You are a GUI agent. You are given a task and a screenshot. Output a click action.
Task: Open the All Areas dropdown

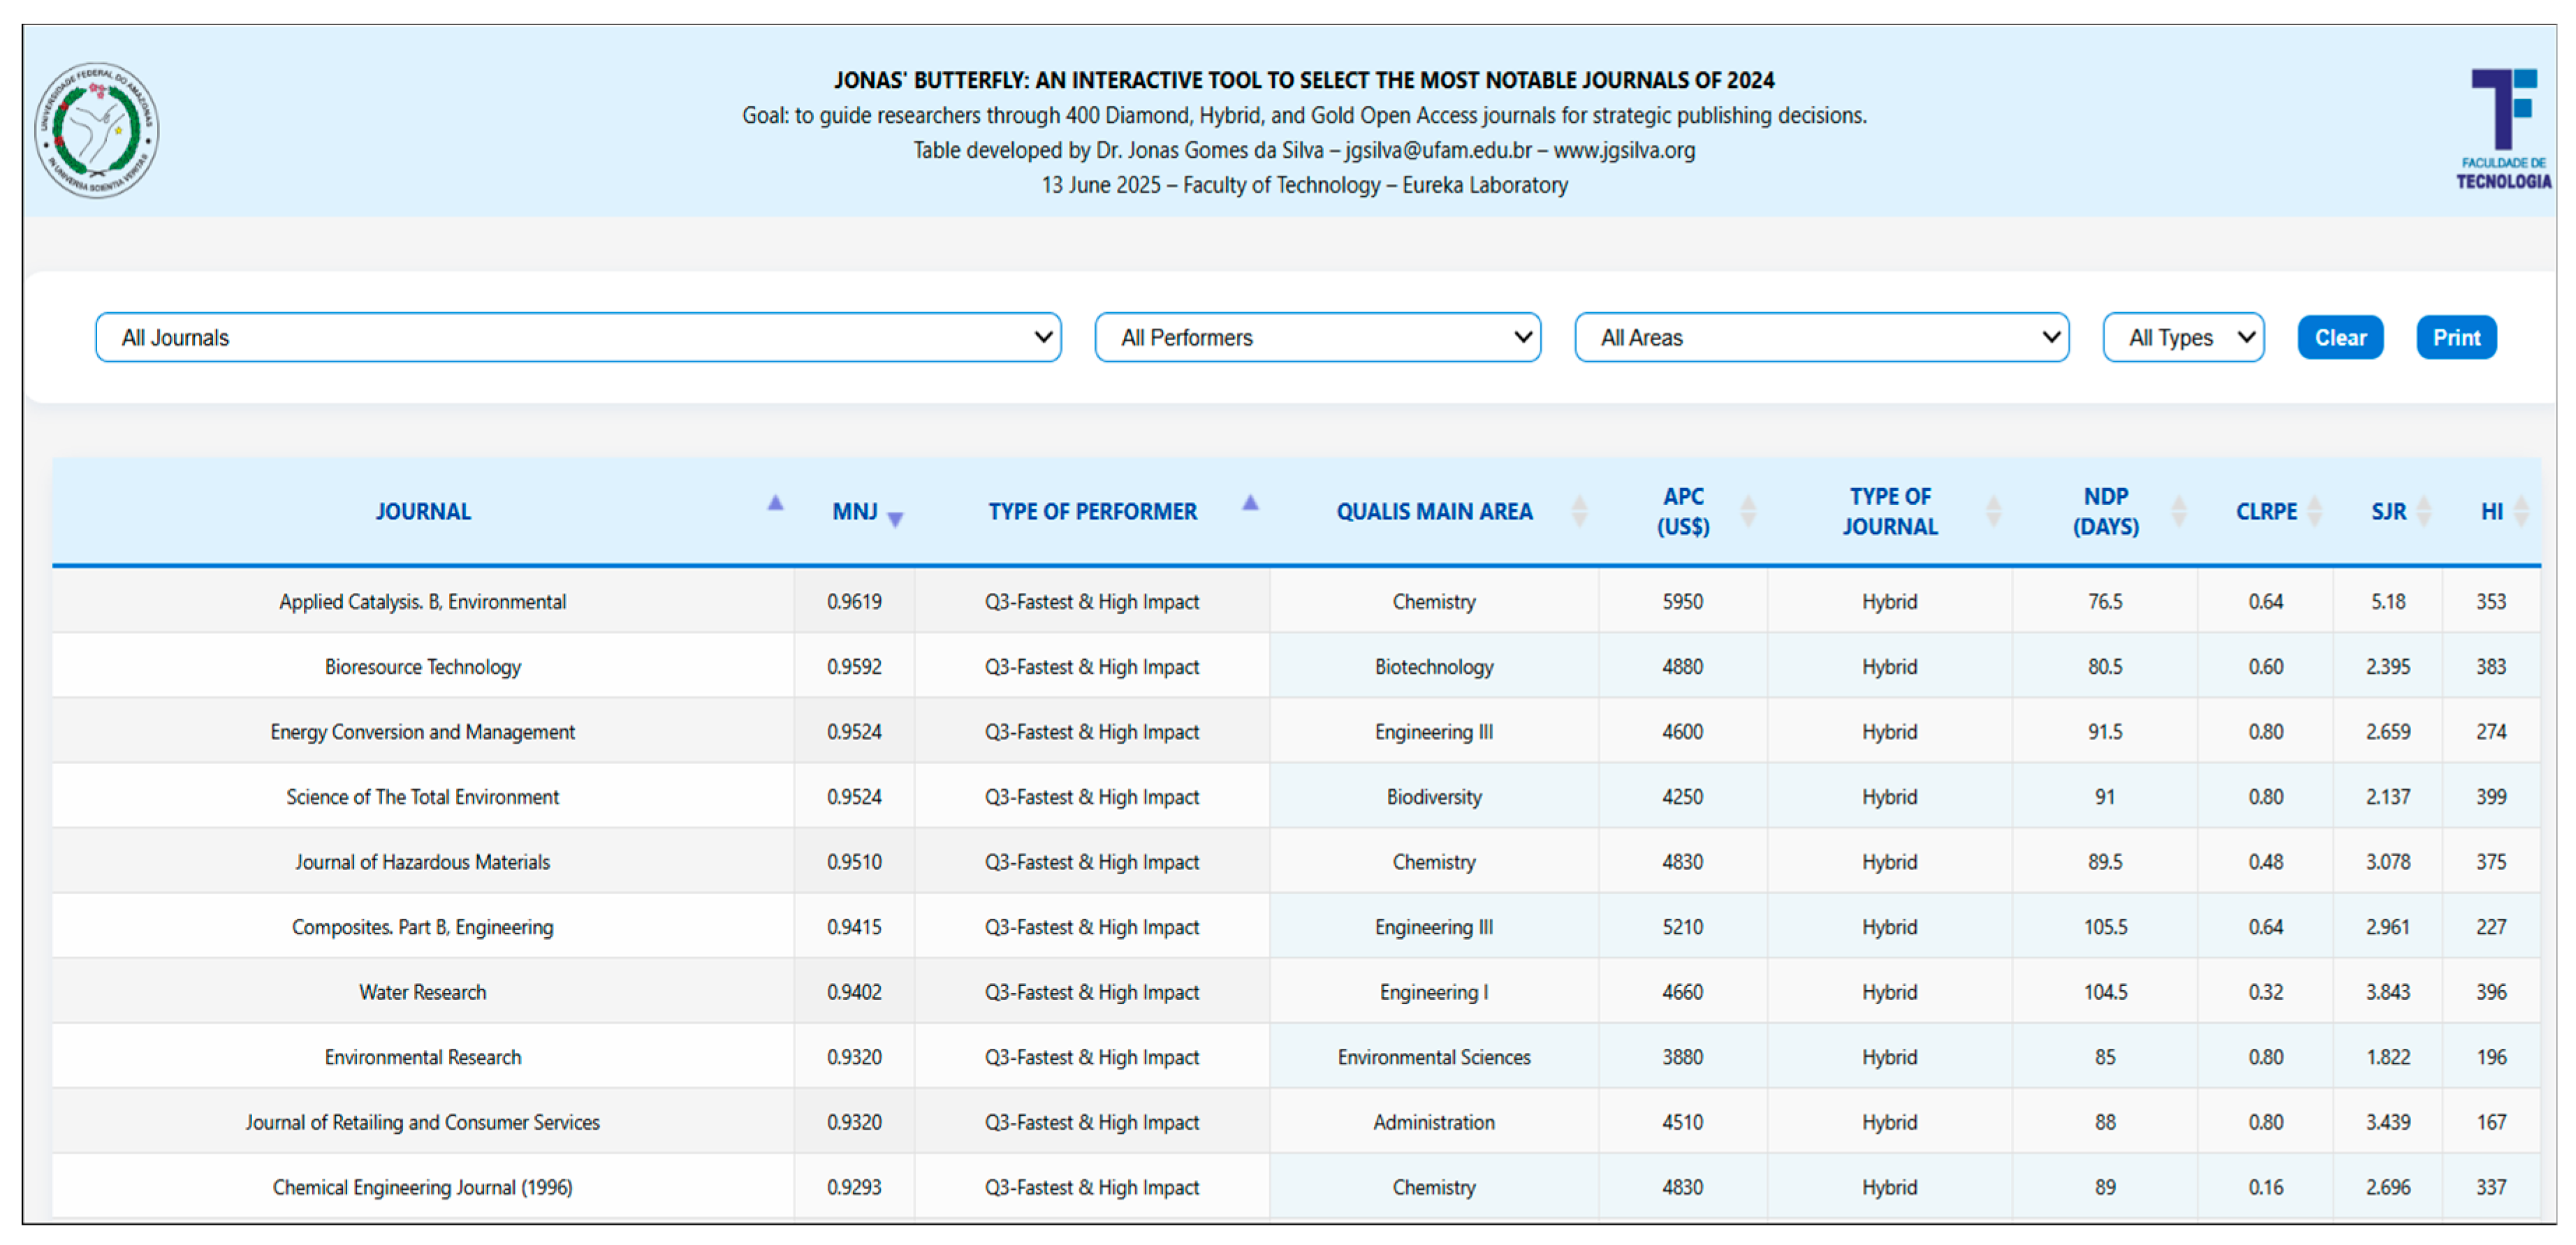(x=1821, y=337)
